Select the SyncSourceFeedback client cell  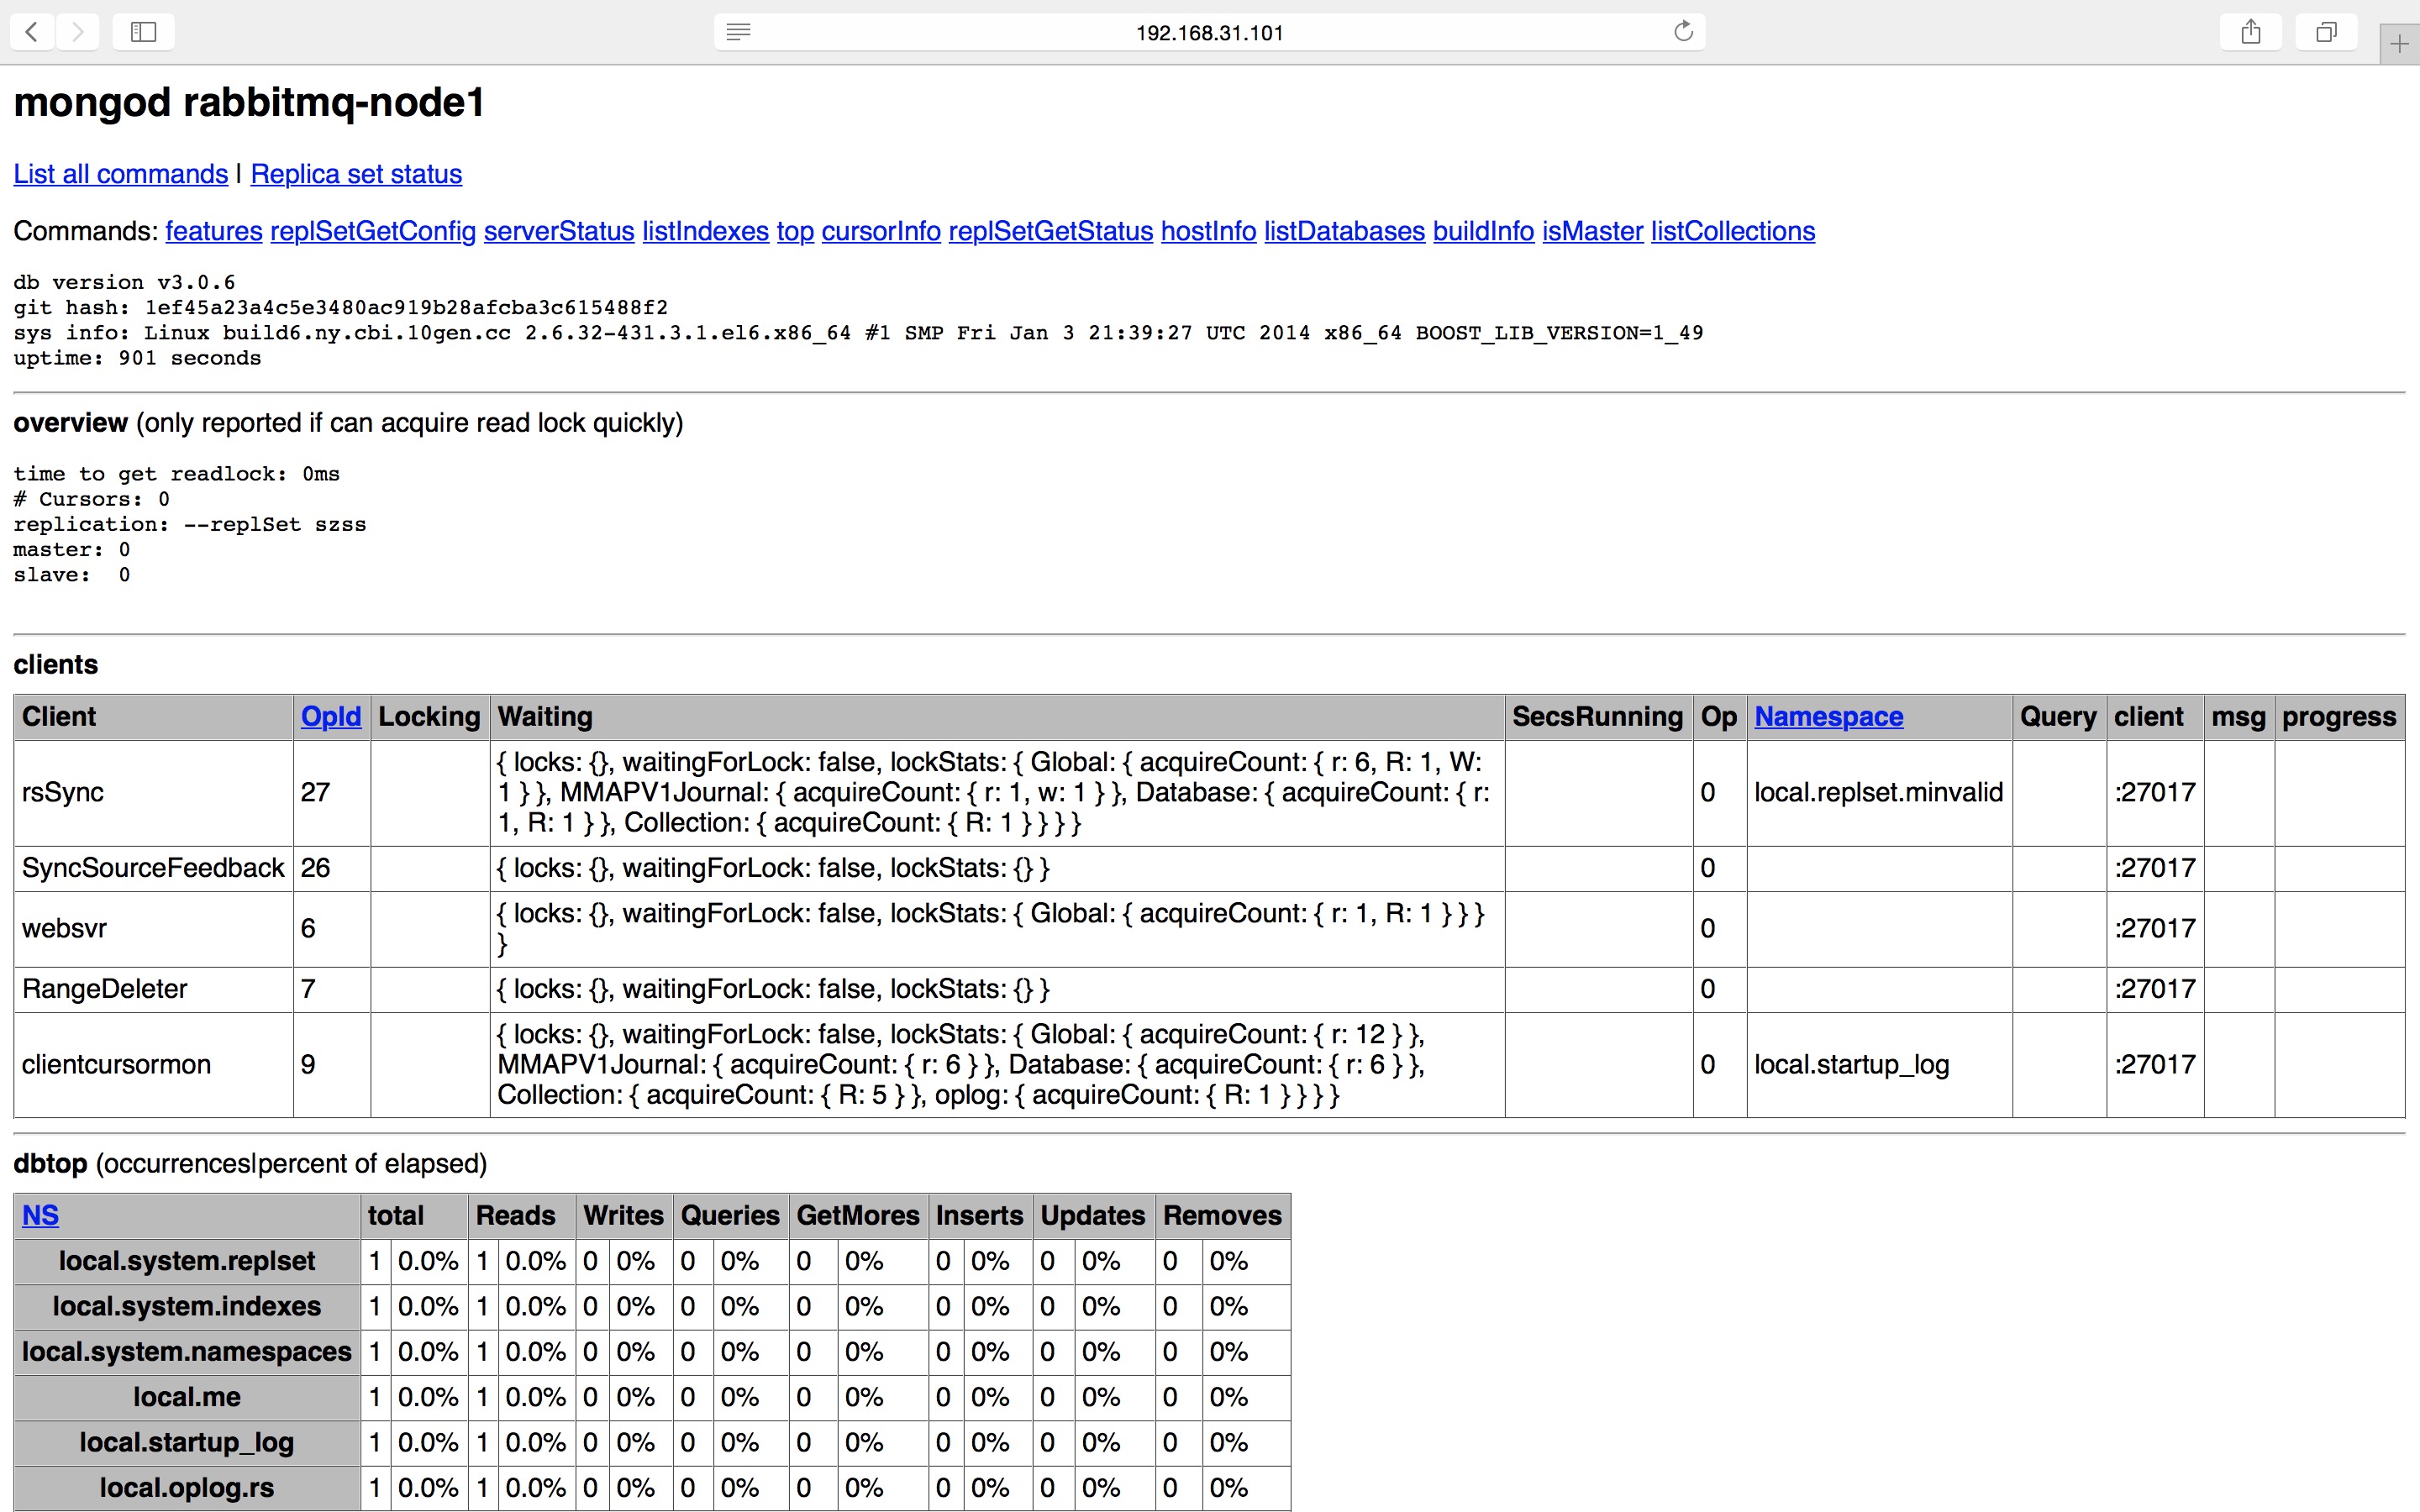(x=154, y=869)
